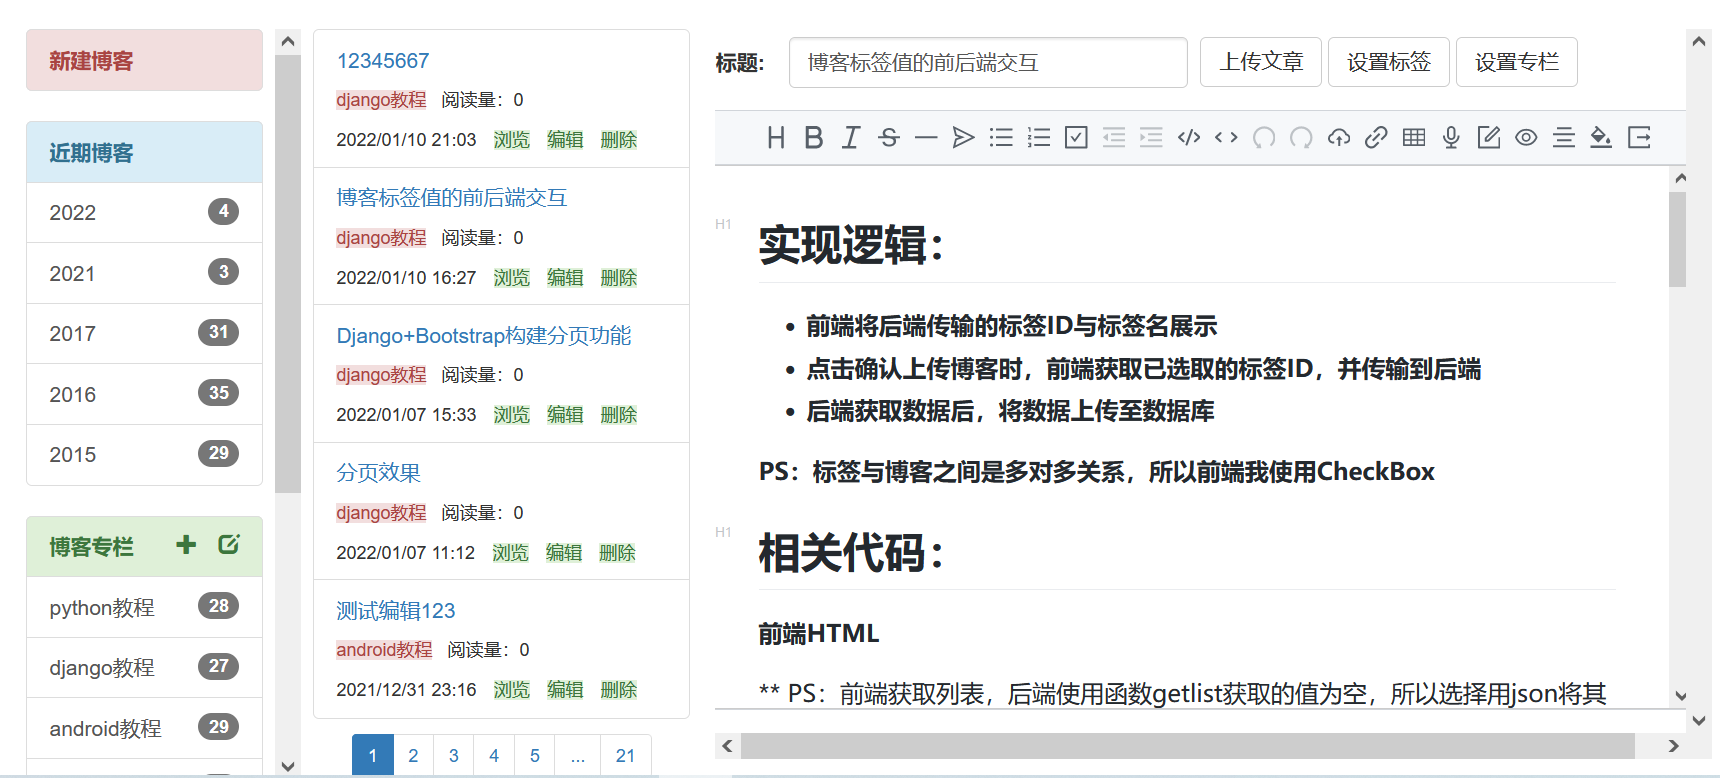The width and height of the screenshot is (1720, 778).
Task: Click the outdent icon in toolbar
Action: (x=1114, y=138)
